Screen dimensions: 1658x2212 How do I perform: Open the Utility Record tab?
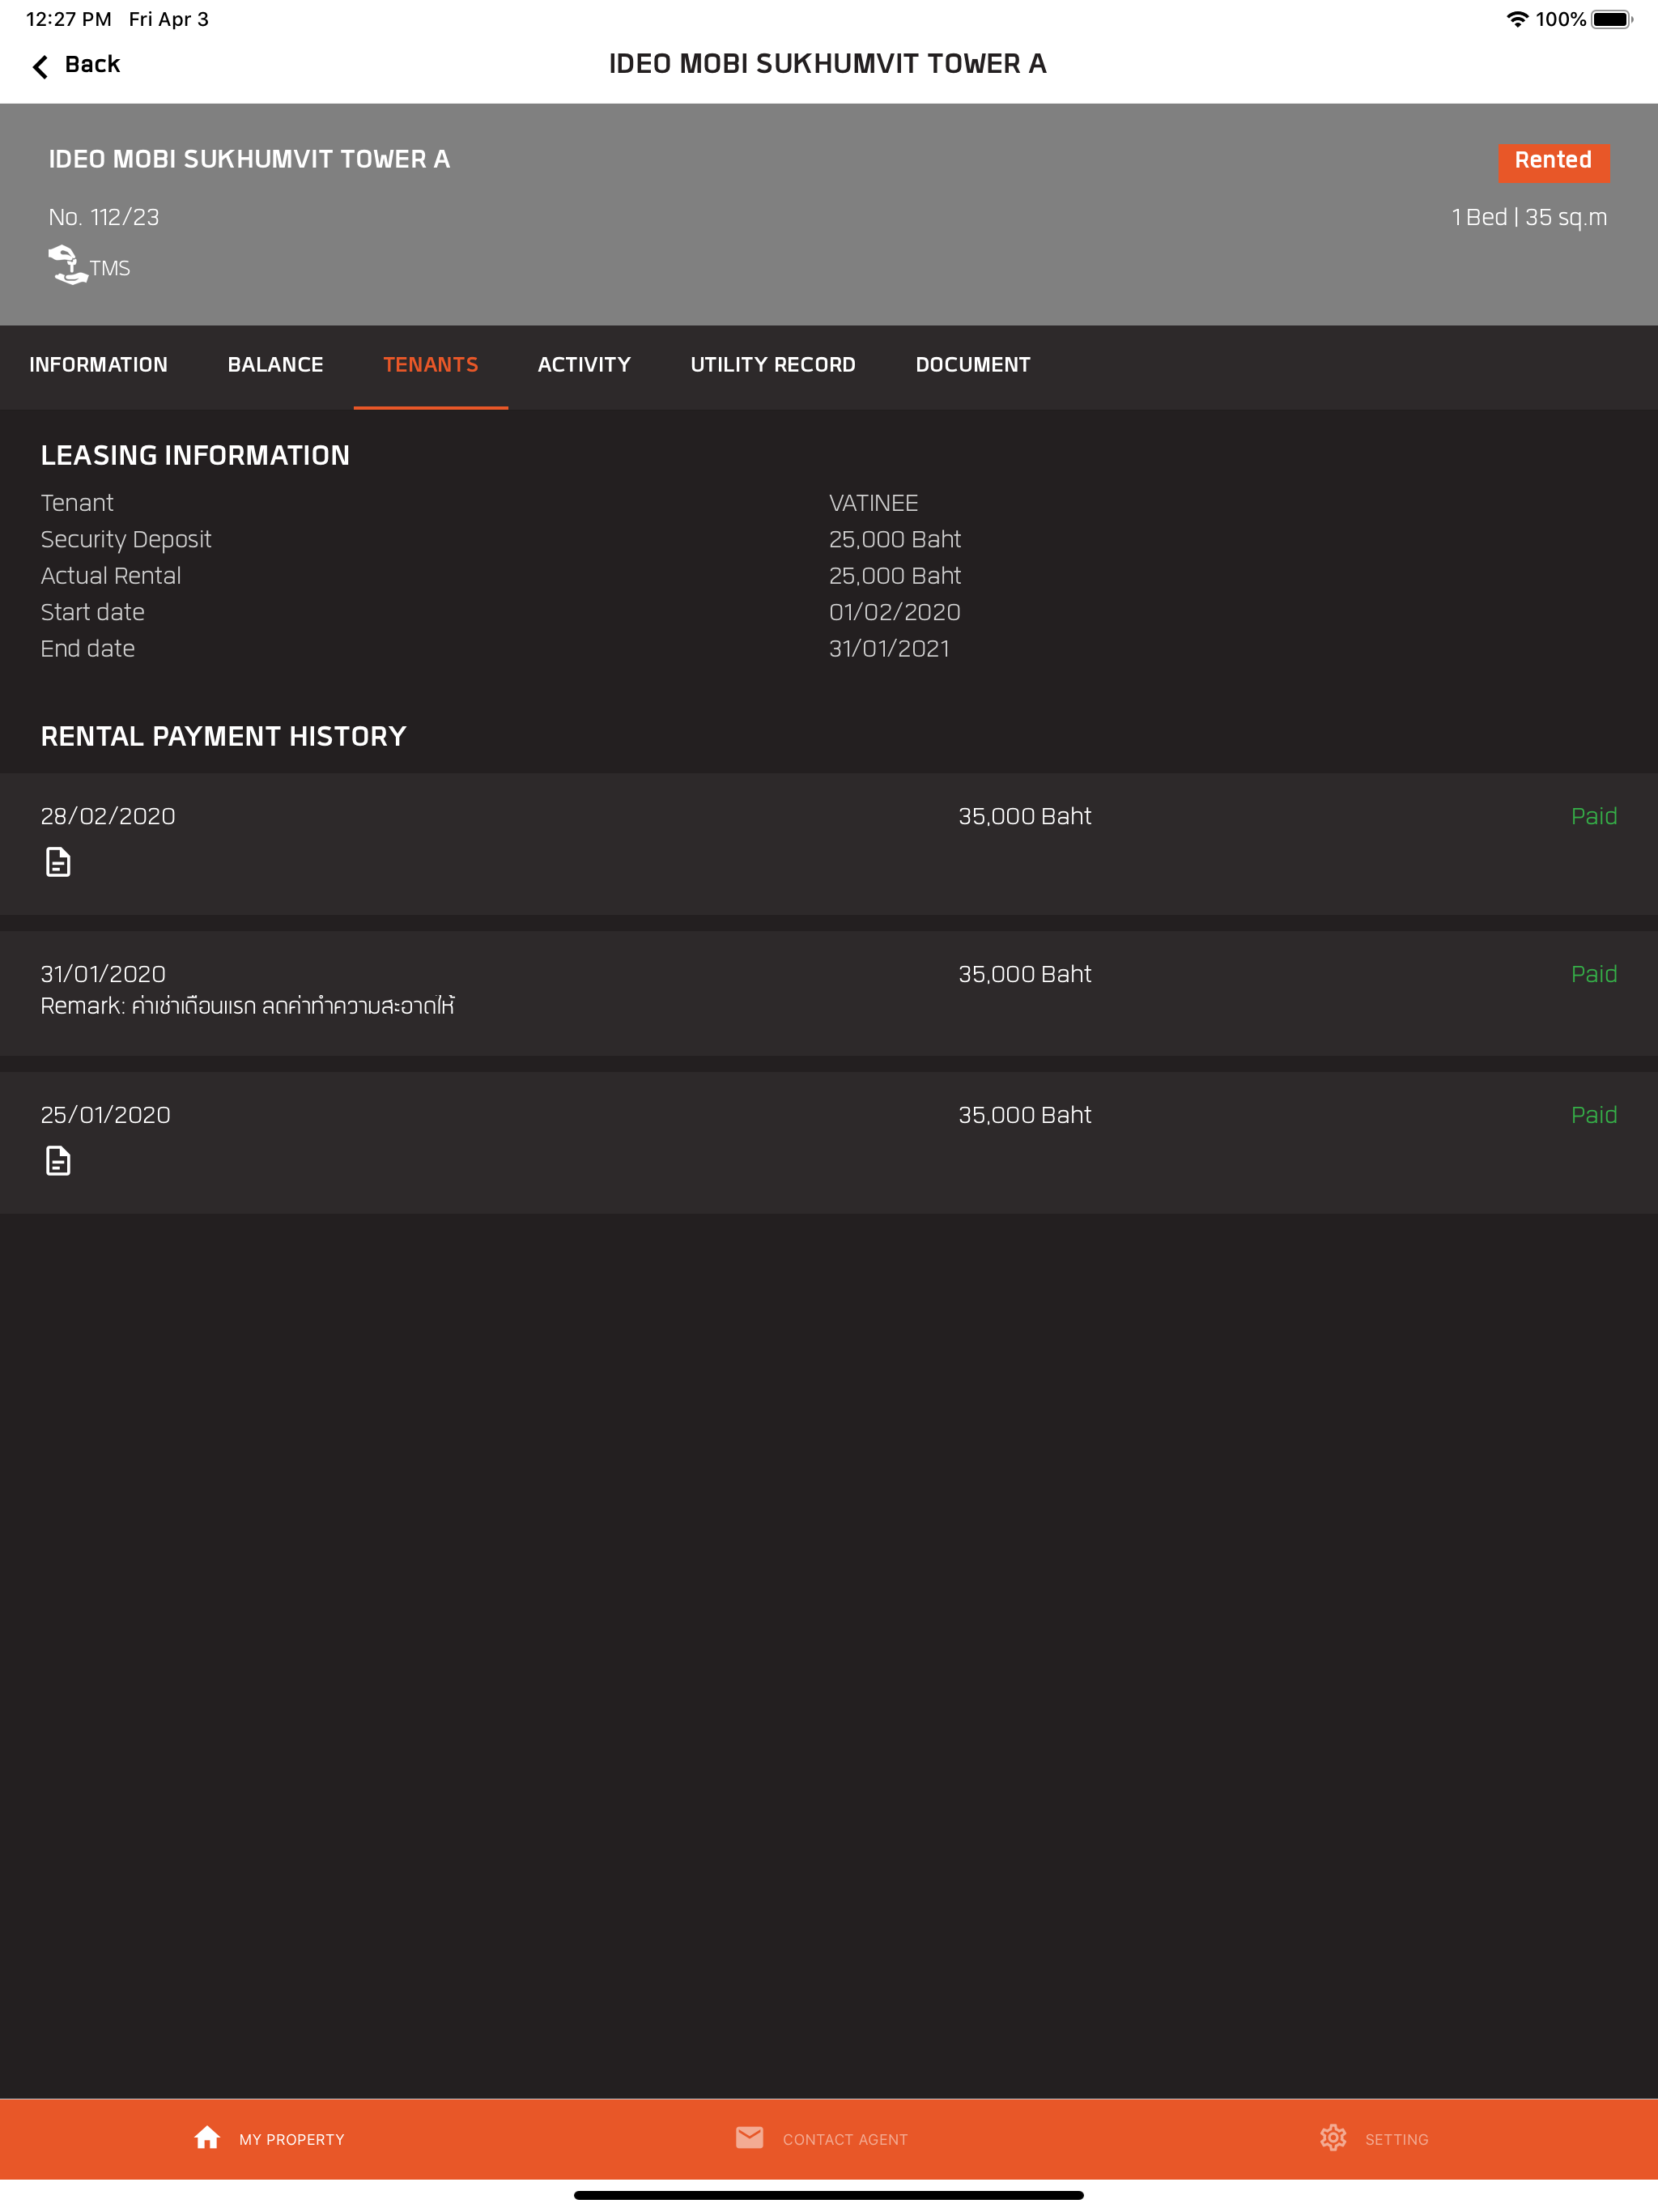[773, 365]
